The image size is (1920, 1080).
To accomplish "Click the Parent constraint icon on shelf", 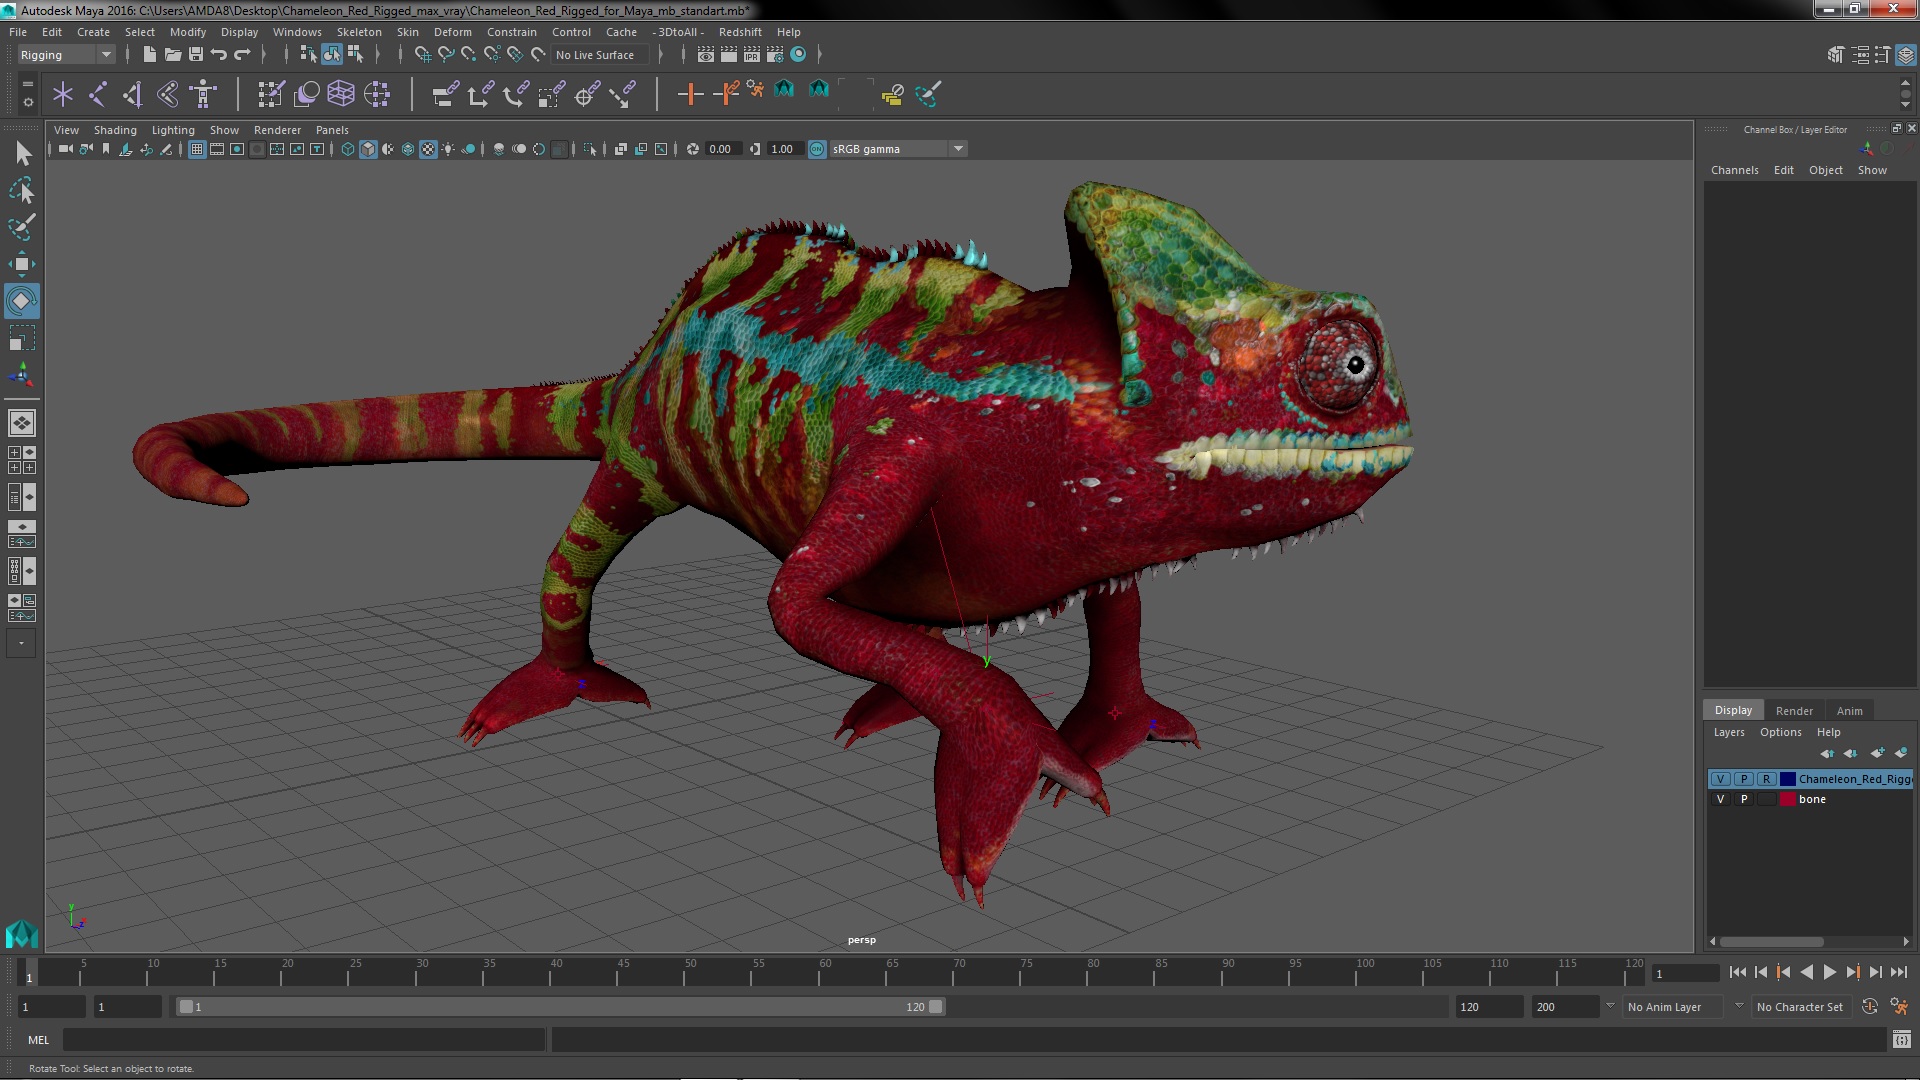I will [x=445, y=94].
